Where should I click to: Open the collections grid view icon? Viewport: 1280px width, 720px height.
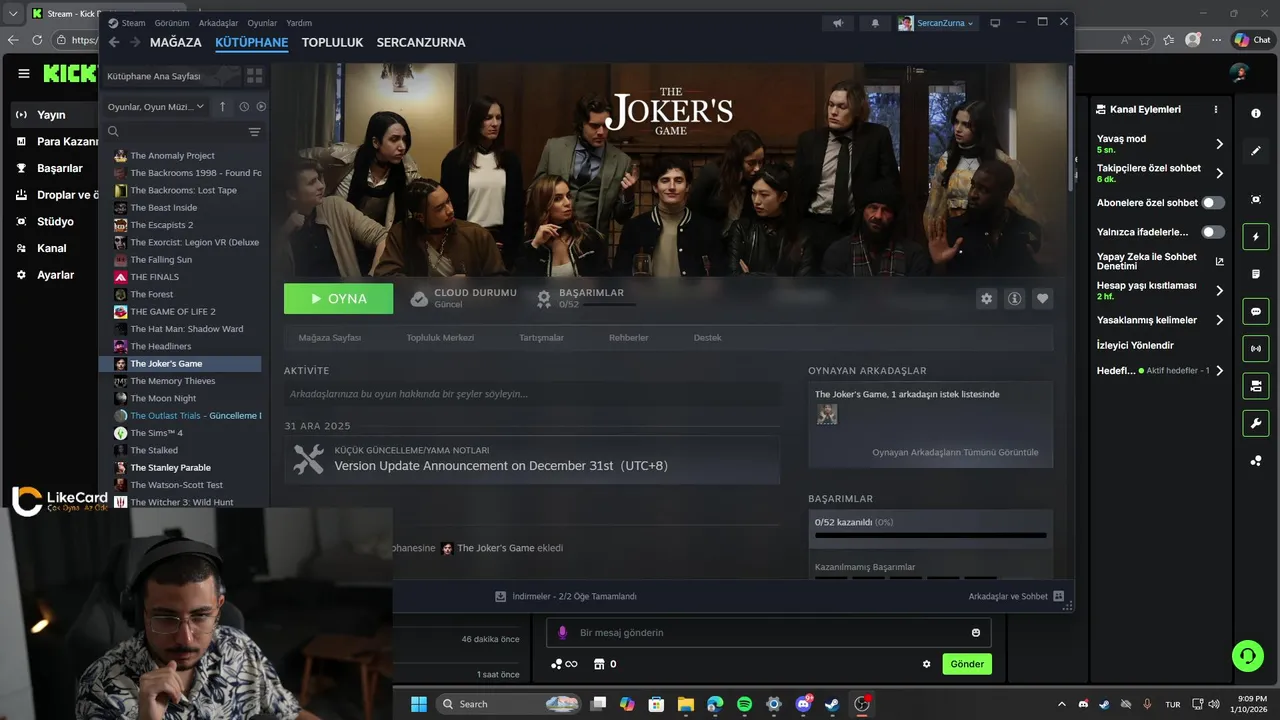(x=255, y=76)
